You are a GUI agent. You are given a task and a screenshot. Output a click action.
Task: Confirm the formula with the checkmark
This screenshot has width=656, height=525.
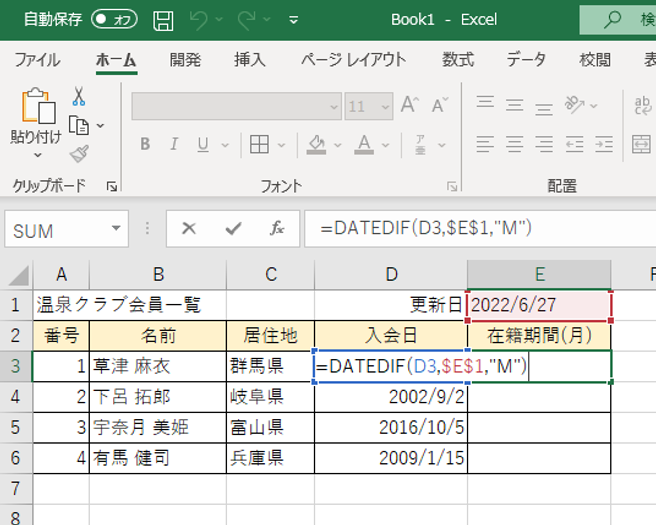[x=233, y=228]
